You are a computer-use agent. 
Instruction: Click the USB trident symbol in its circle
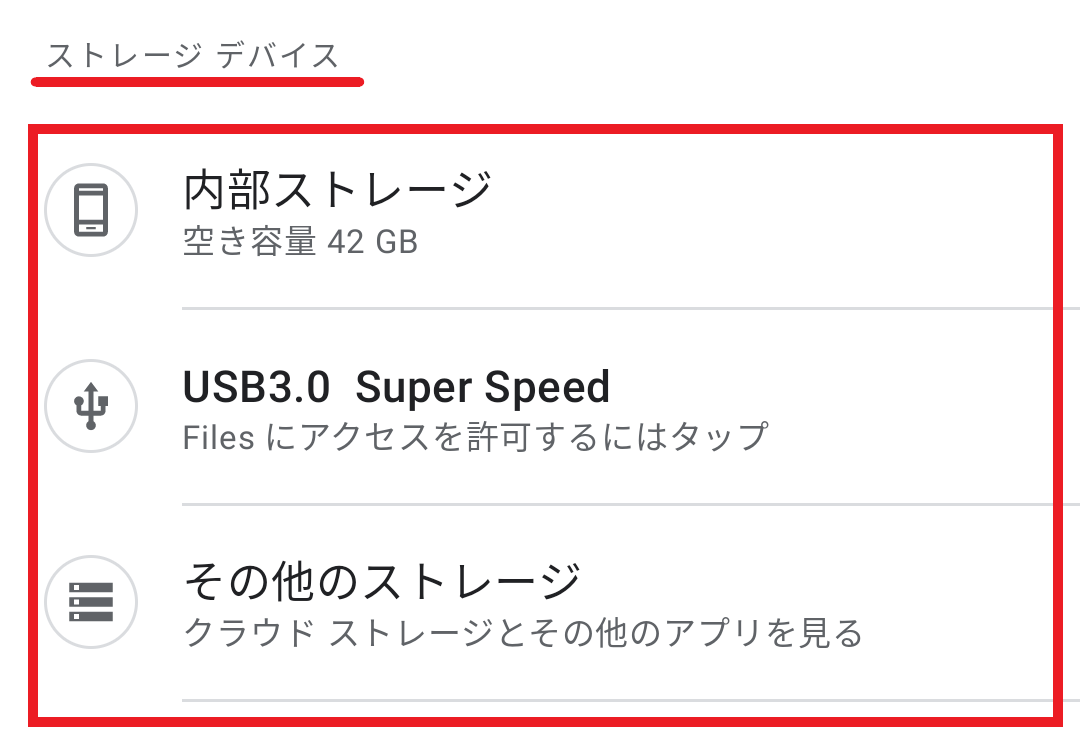click(91, 406)
